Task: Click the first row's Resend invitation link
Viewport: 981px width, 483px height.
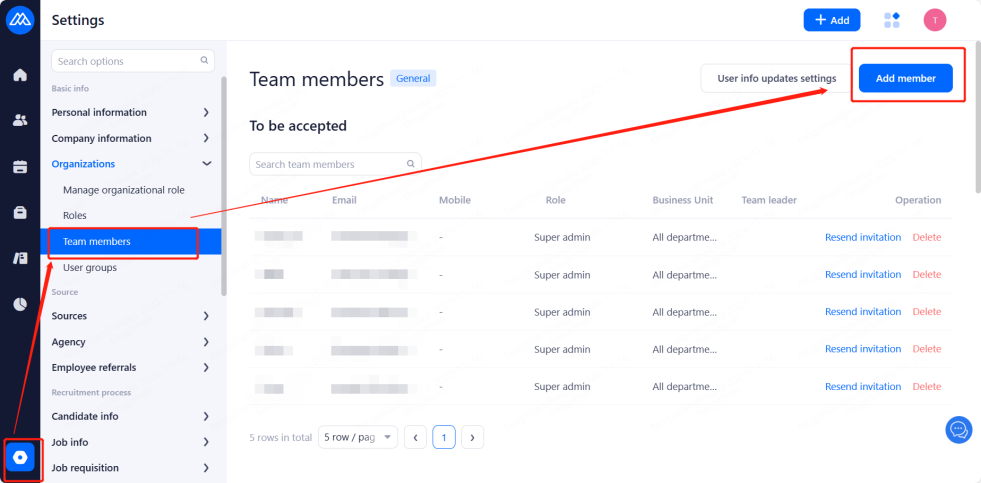Action: 862,237
